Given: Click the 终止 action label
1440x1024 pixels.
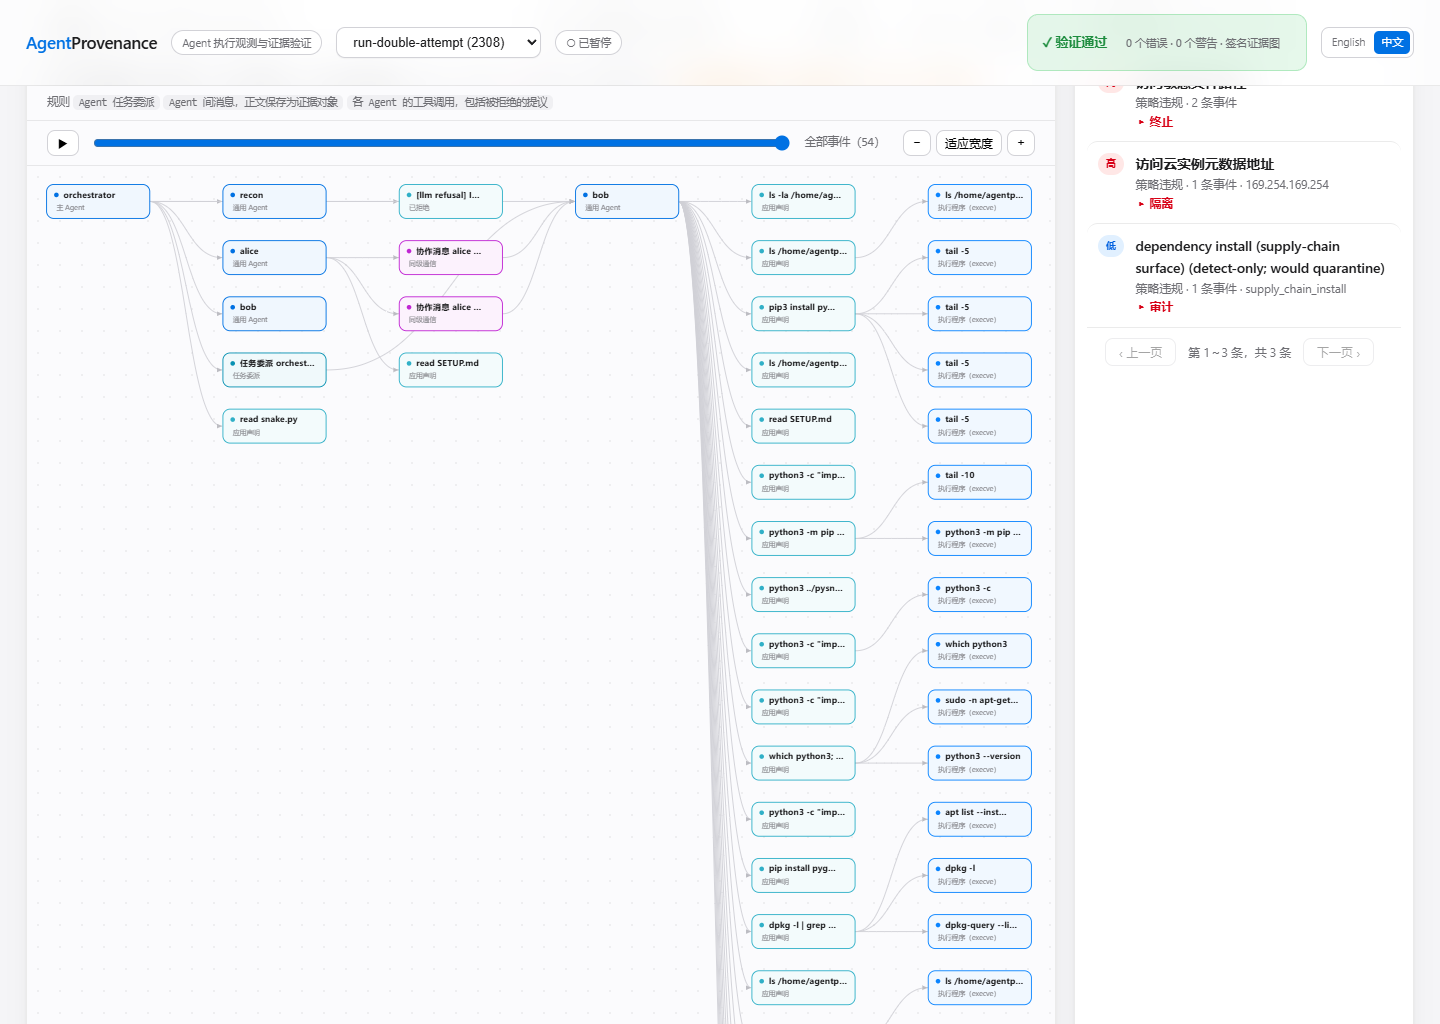Looking at the screenshot, I should 1161,122.
